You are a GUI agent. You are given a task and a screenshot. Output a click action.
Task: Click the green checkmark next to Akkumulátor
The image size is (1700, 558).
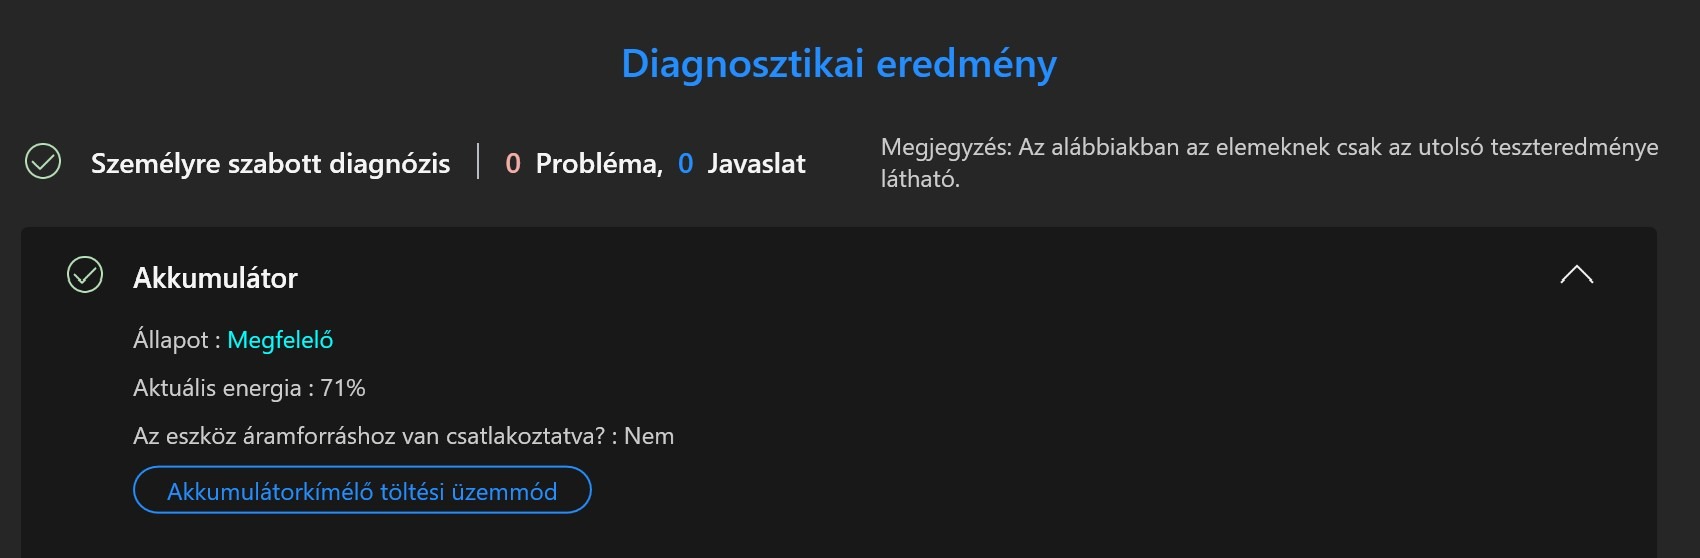85,275
